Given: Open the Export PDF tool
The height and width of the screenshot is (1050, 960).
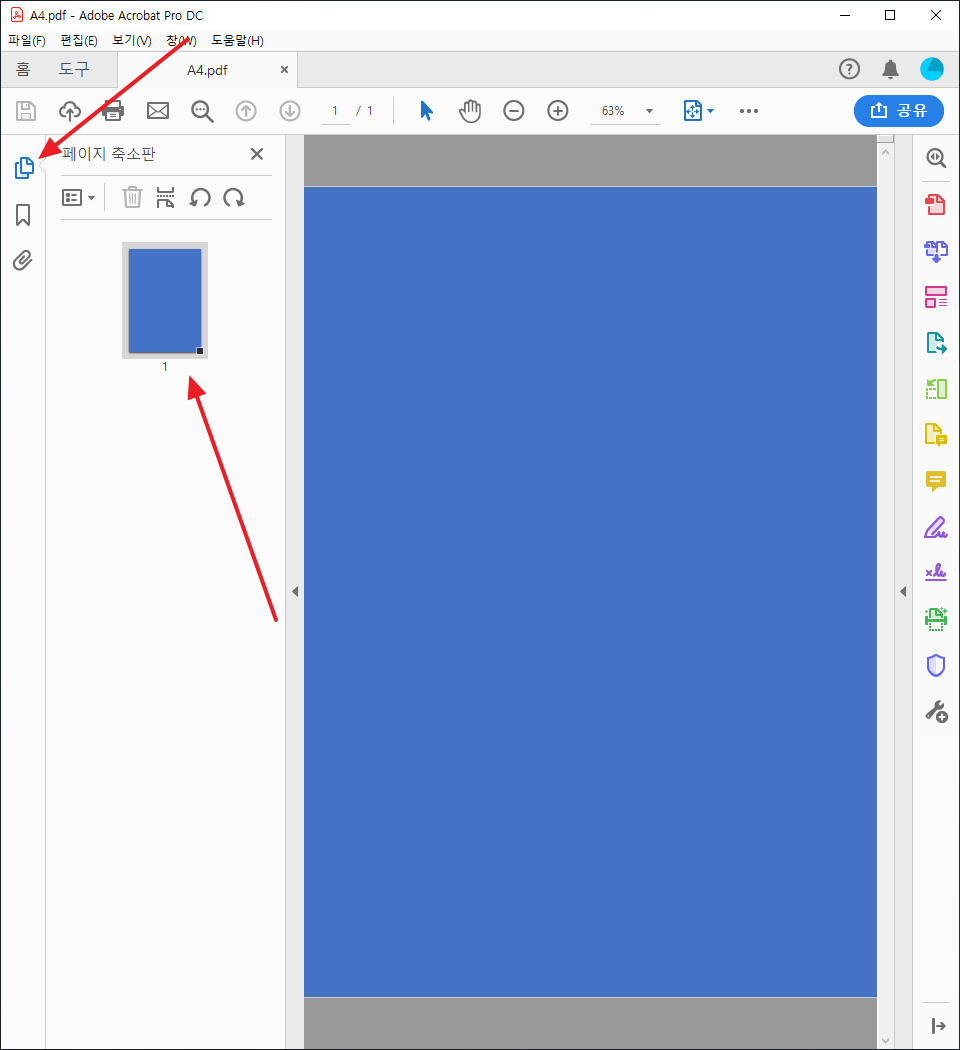Looking at the screenshot, I should pyautogui.click(x=936, y=343).
